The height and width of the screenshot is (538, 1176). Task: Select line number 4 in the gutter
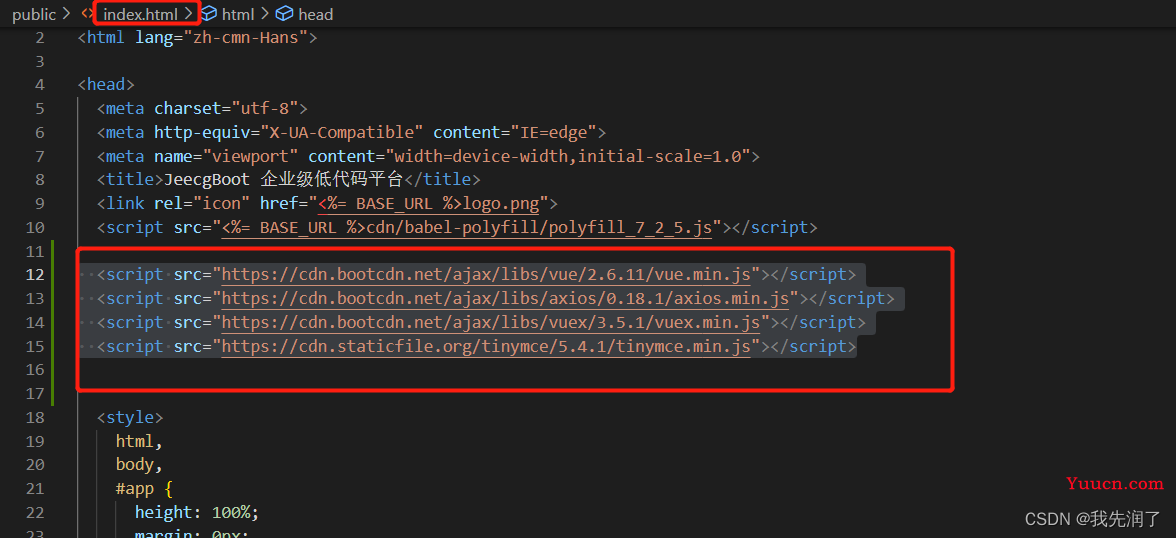pos(40,85)
